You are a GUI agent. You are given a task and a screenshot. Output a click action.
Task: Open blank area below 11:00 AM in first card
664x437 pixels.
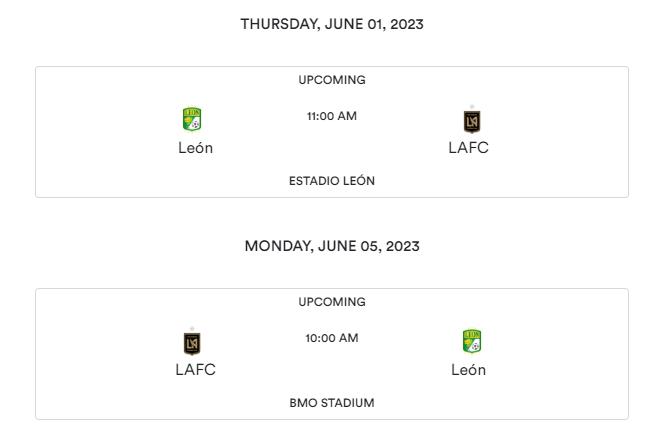pyautogui.click(x=332, y=148)
